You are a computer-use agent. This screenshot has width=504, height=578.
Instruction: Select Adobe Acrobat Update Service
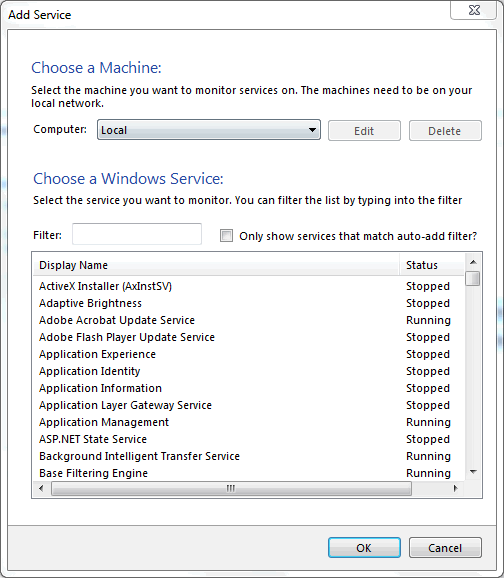click(248, 320)
